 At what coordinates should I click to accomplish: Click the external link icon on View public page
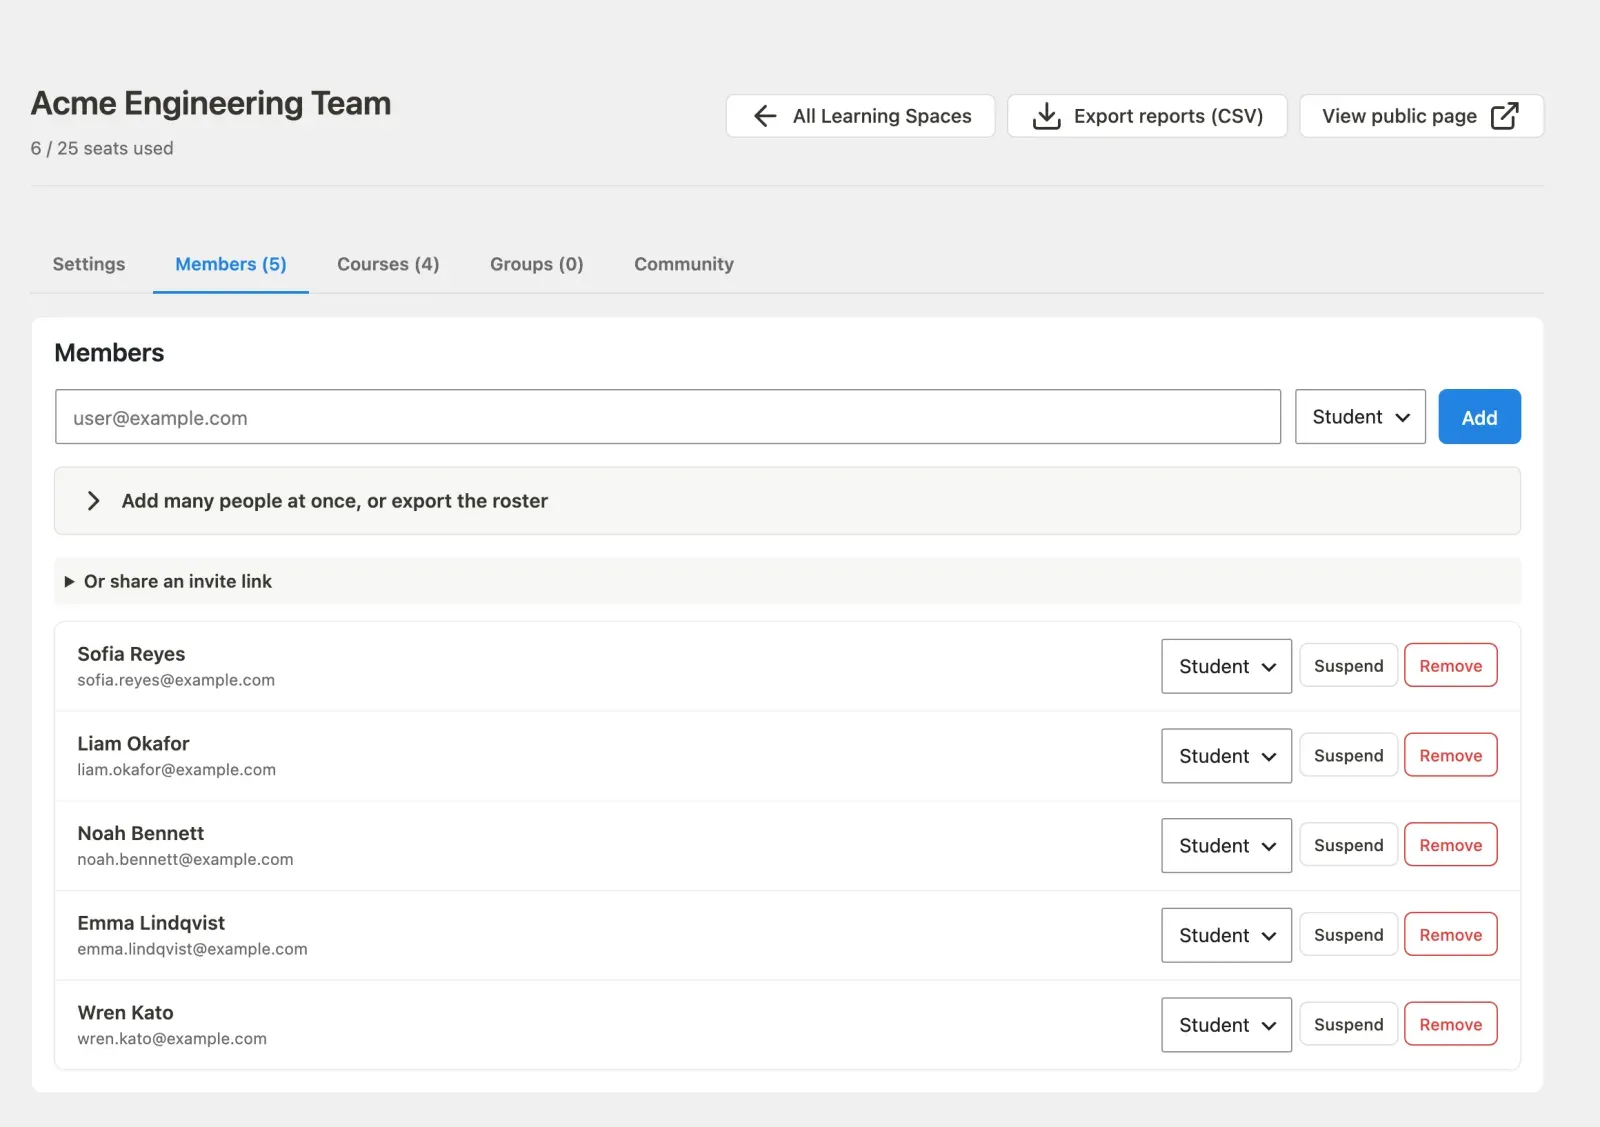(x=1504, y=116)
